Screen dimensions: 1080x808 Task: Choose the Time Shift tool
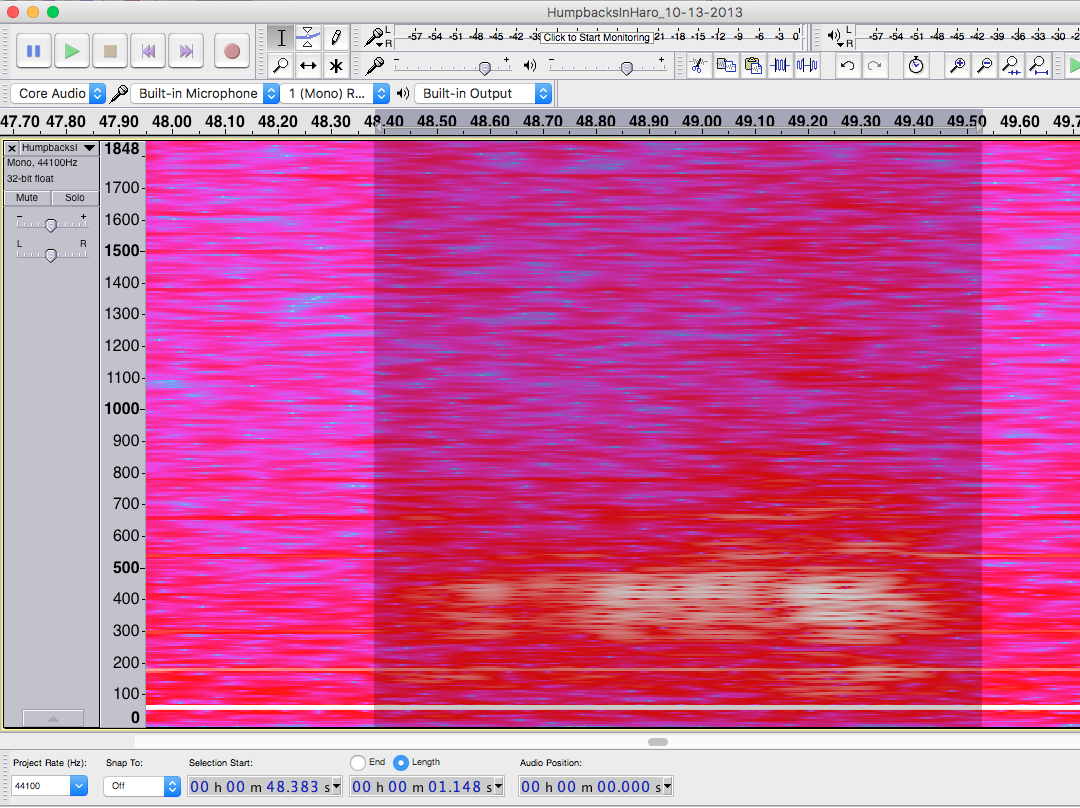[x=309, y=66]
